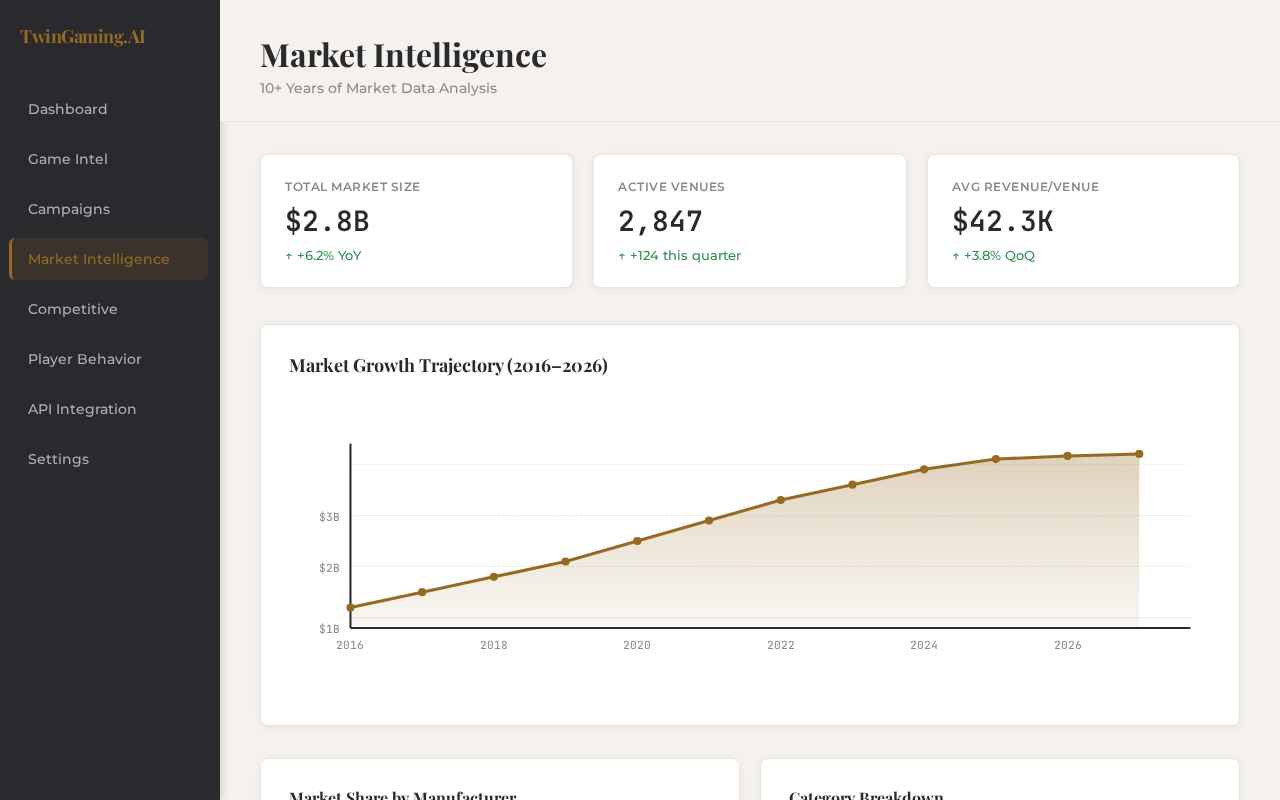
Task: Click the Active Venues card
Action: point(750,221)
